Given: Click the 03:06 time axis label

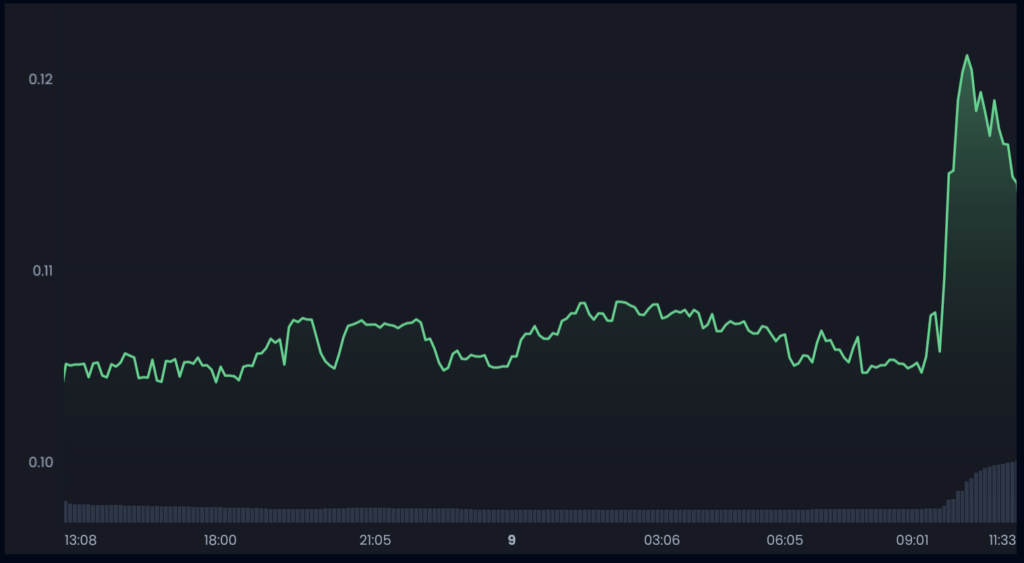Looking at the screenshot, I should [662, 540].
